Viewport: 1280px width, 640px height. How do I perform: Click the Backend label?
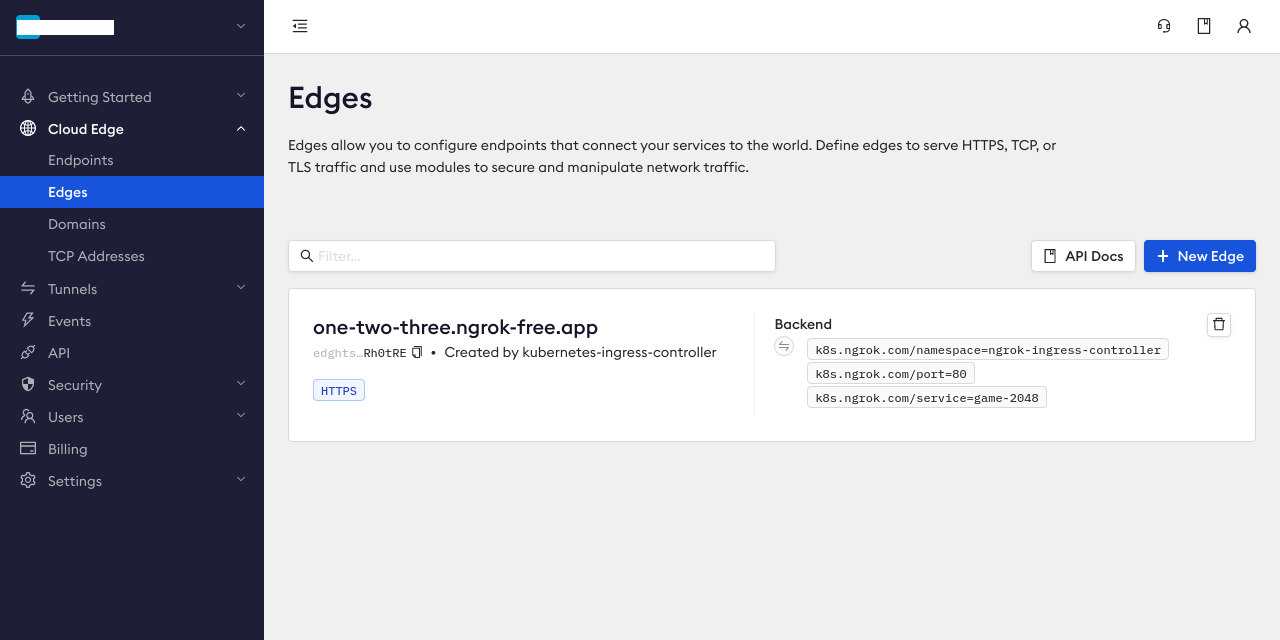pos(803,324)
